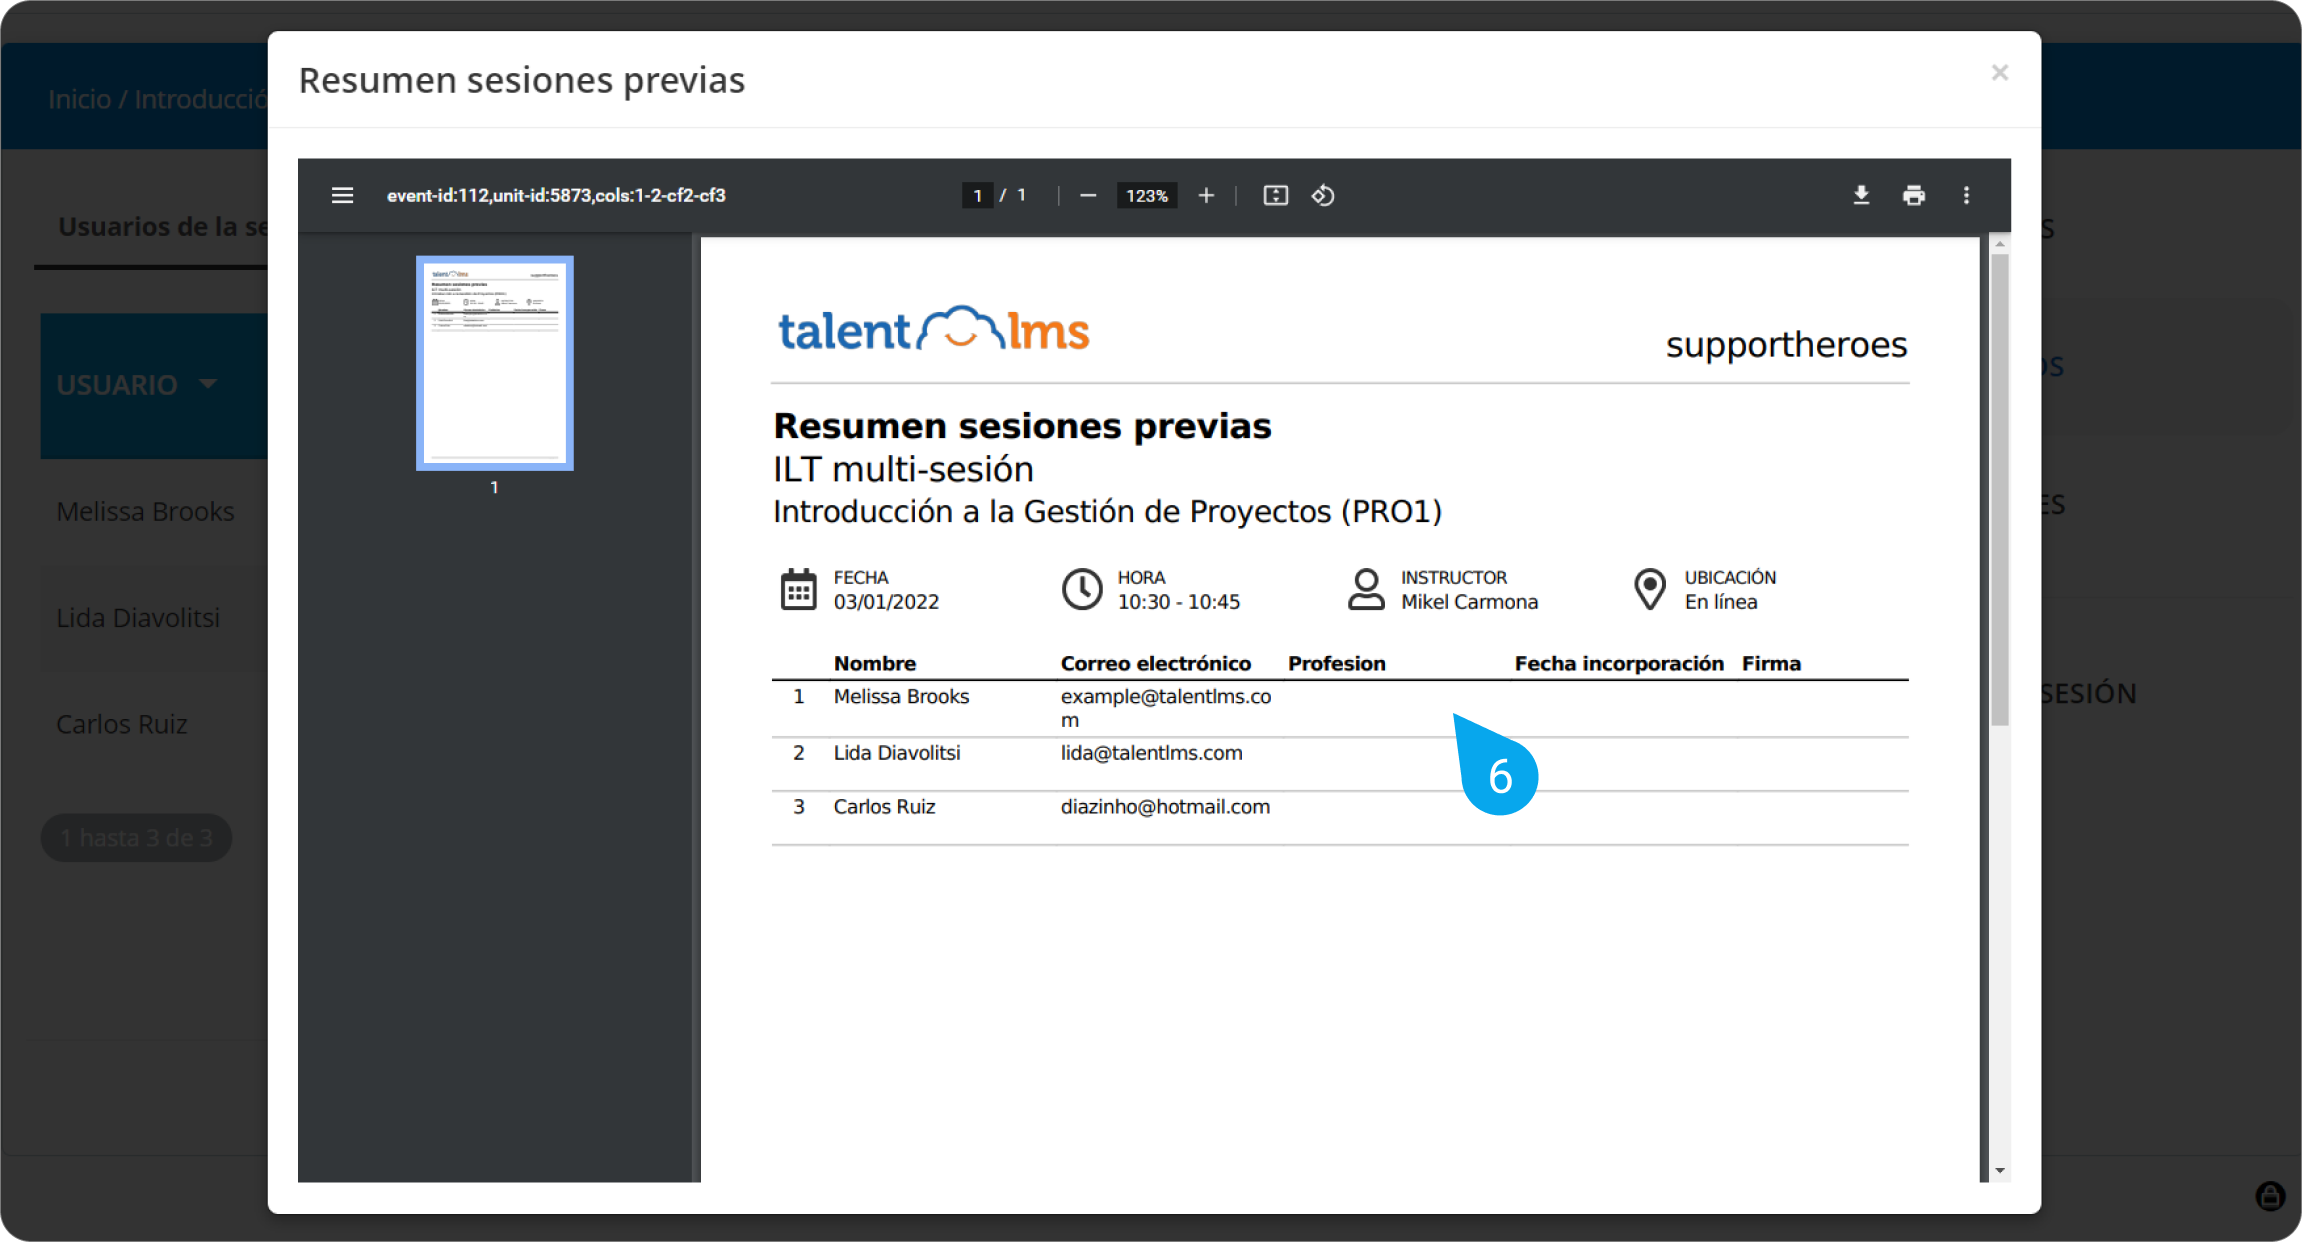
Task: Click the 1 hasta 3 de 3 pager
Action: pyautogui.click(x=136, y=838)
